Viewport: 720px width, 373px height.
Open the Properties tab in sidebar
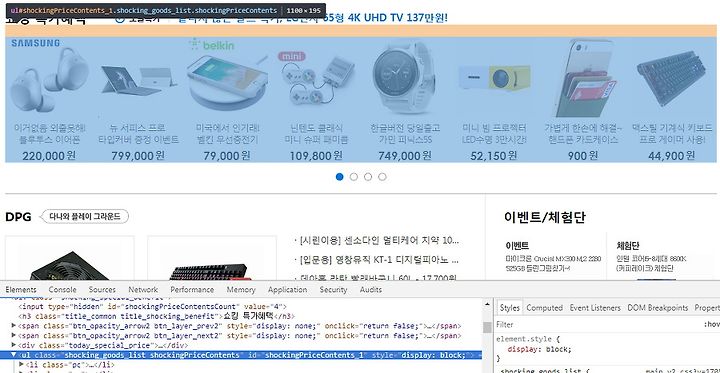coord(707,308)
